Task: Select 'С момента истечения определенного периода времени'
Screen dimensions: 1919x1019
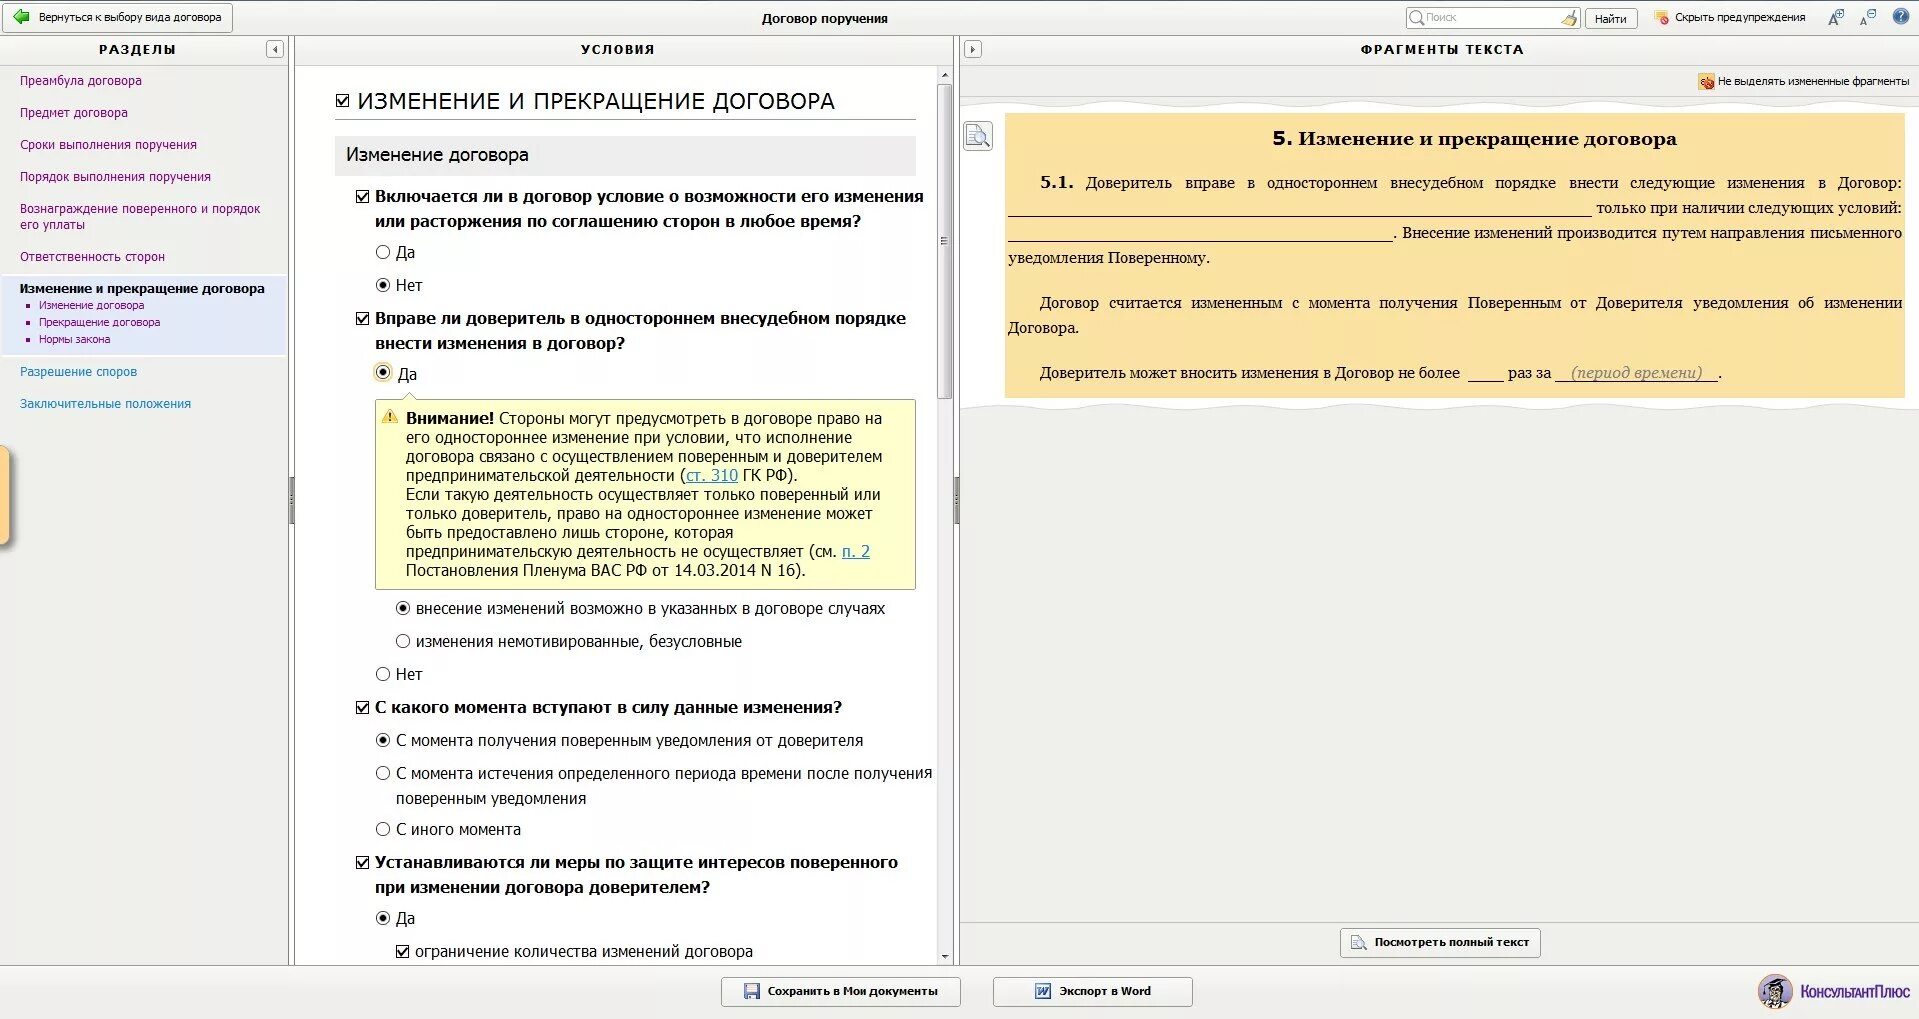Action: (x=383, y=773)
